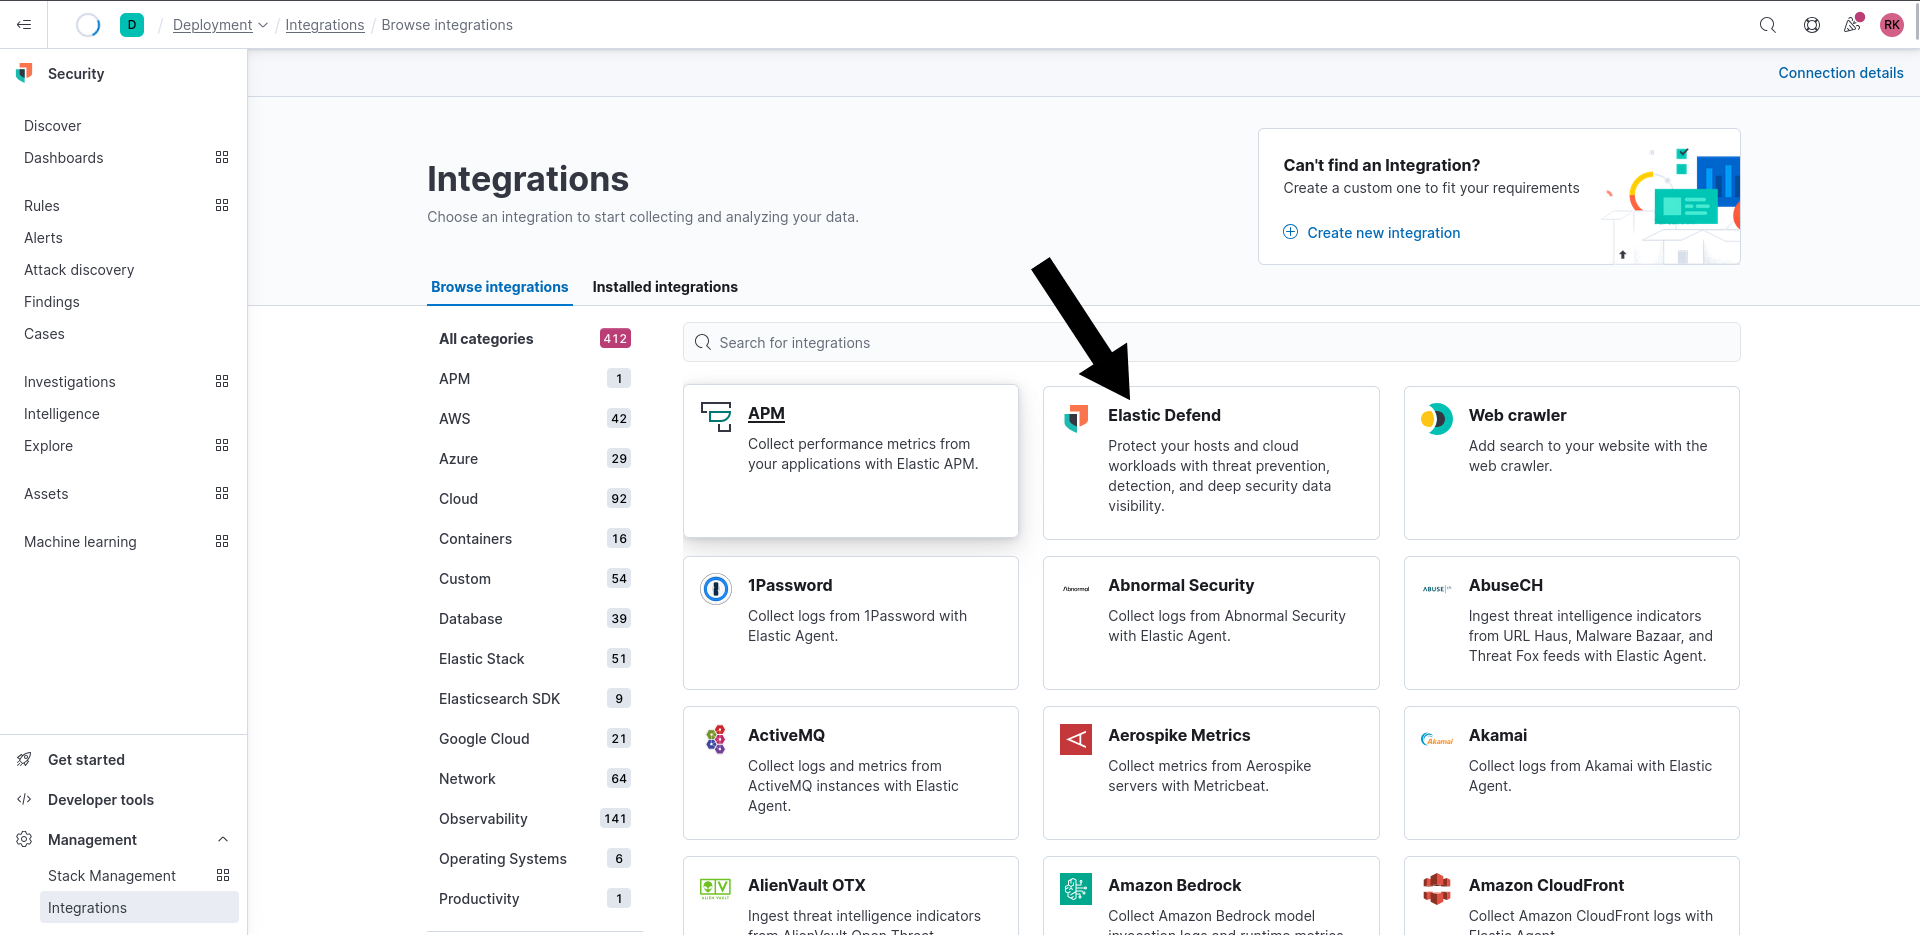Click the 1Password logo icon

(716, 588)
